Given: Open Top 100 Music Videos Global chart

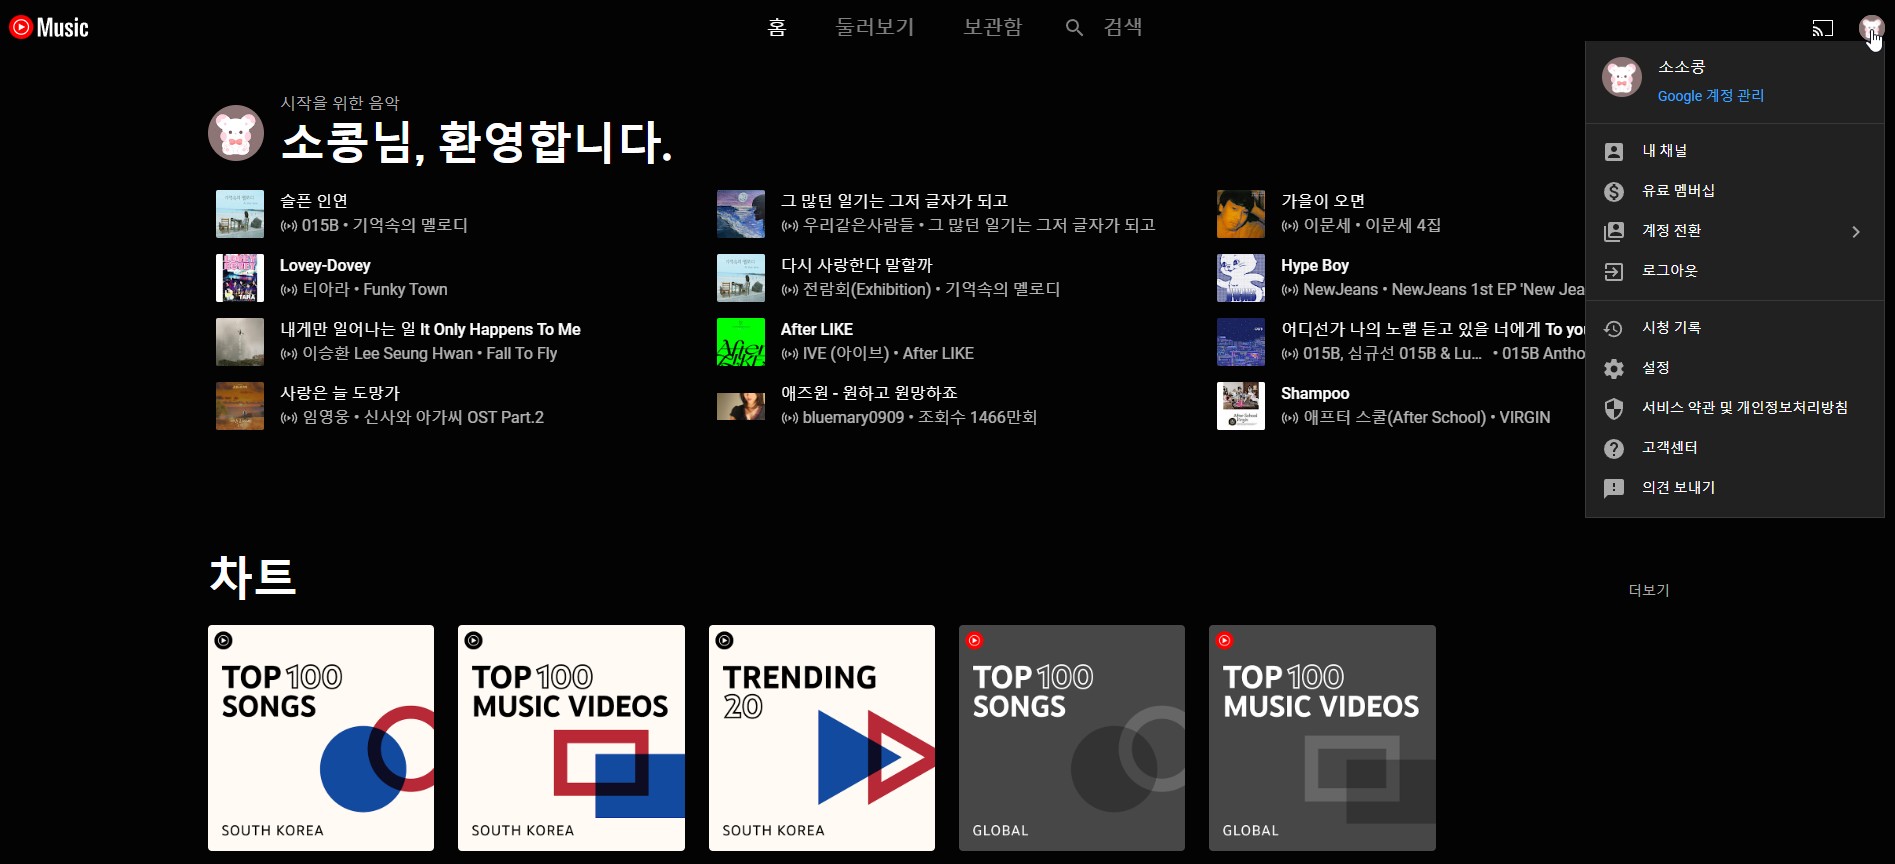Looking at the screenshot, I should 1322,738.
